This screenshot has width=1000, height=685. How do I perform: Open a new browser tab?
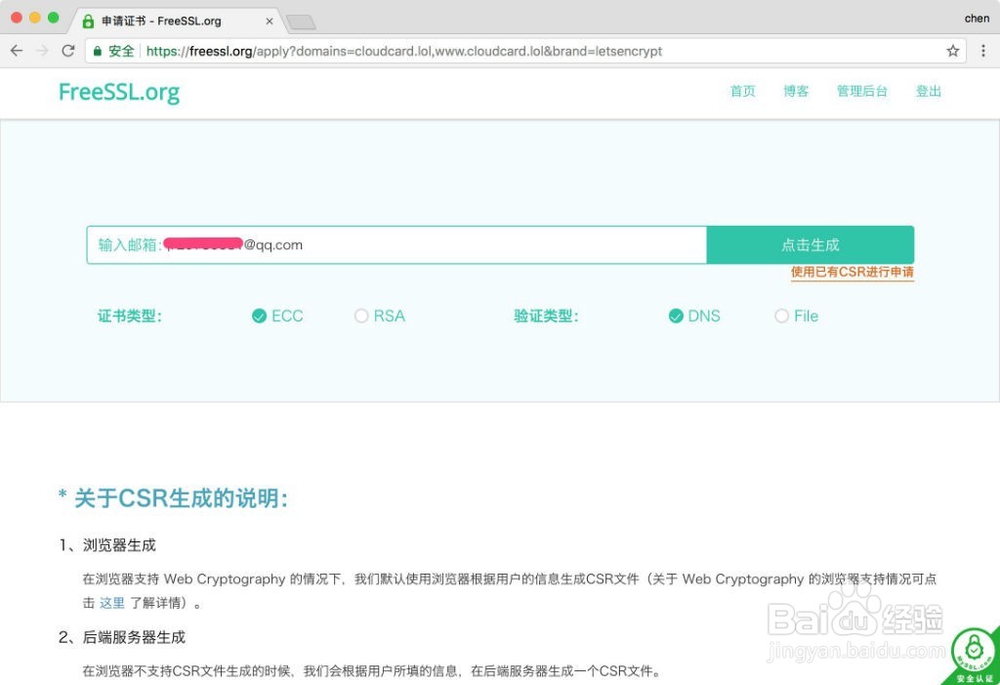pos(300,22)
